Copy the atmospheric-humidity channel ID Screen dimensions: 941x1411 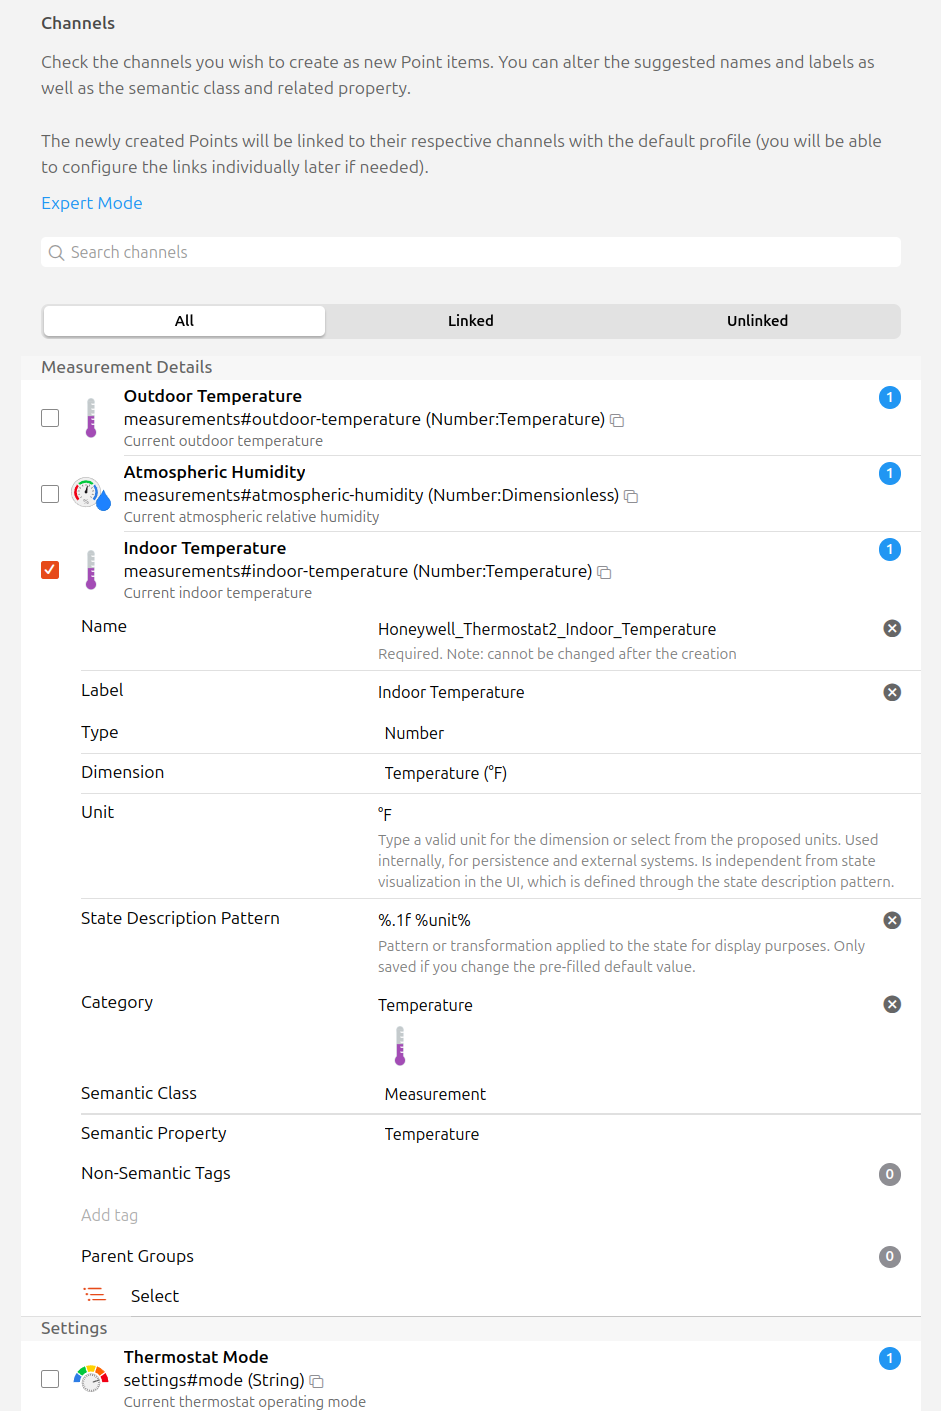pos(631,497)
